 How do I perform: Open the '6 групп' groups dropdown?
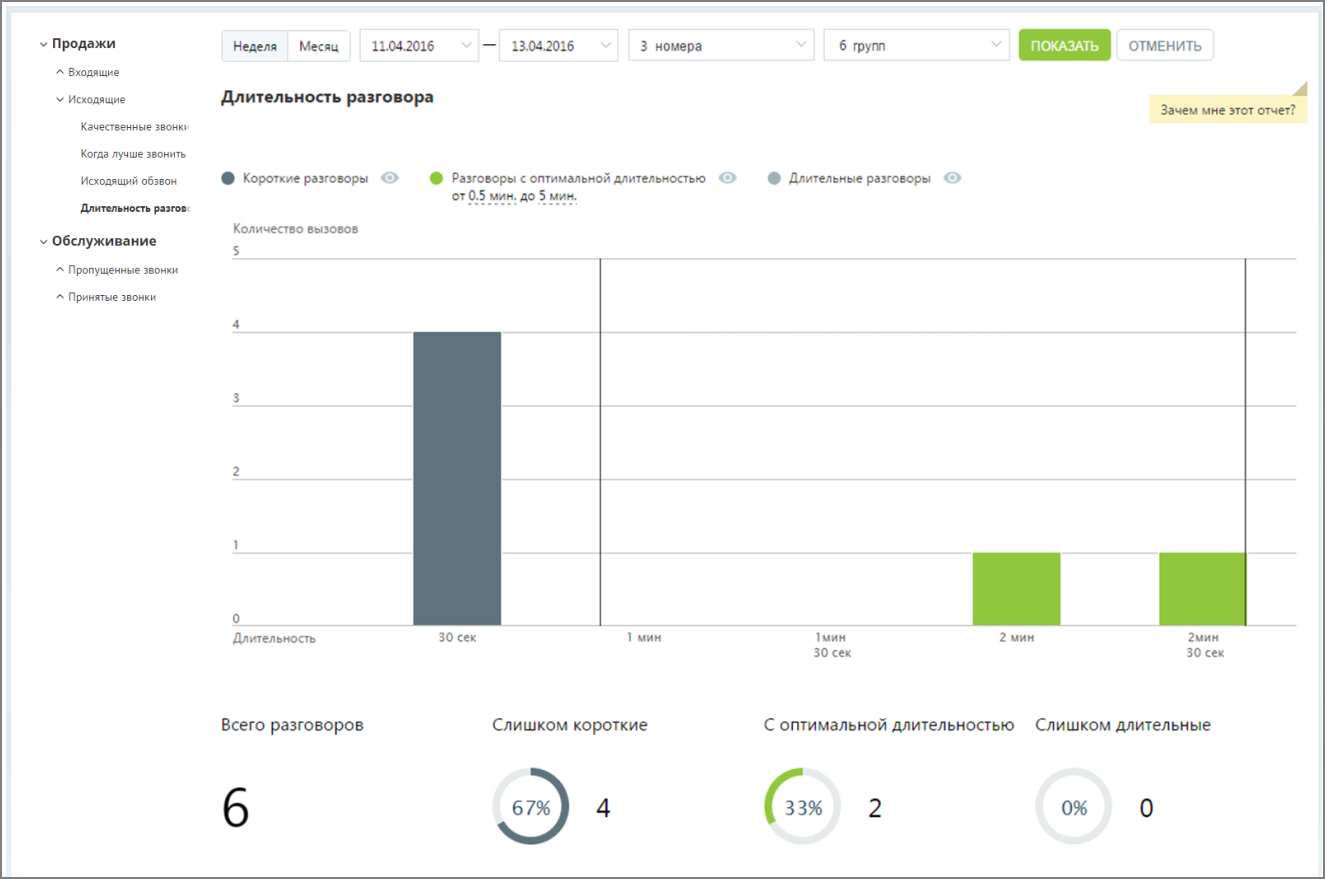coord(916,46)
